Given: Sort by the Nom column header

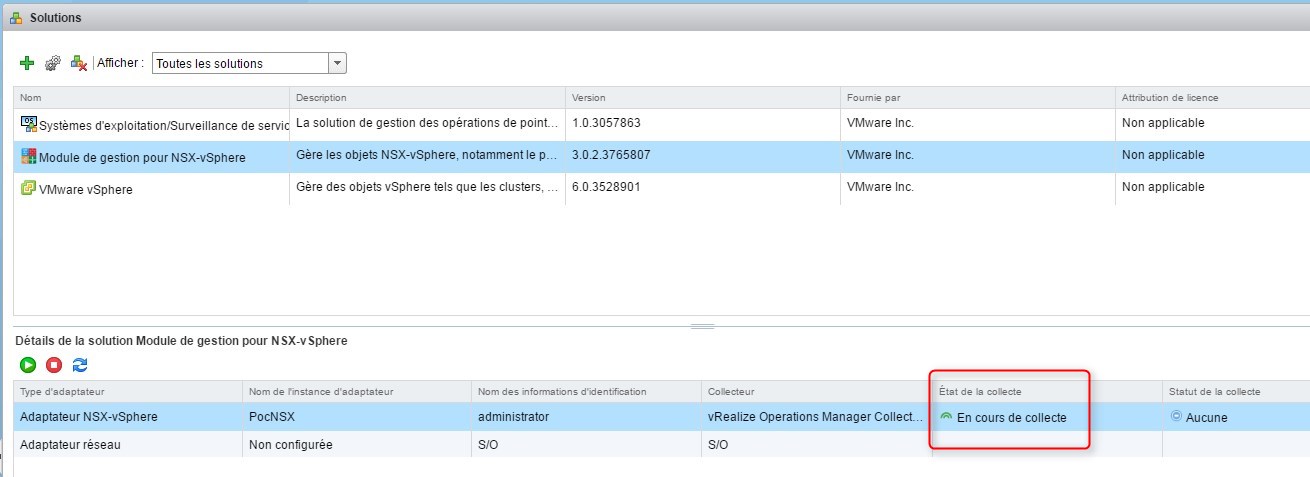Looking at the screenshot, I should click(x=150, y=97).
